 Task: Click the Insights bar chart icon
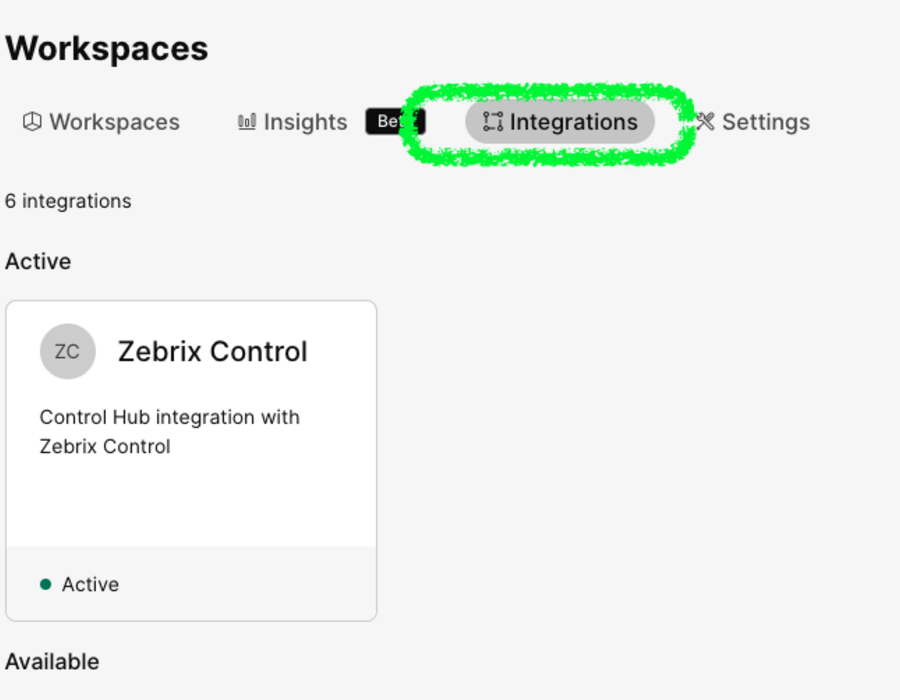(247, 122)
